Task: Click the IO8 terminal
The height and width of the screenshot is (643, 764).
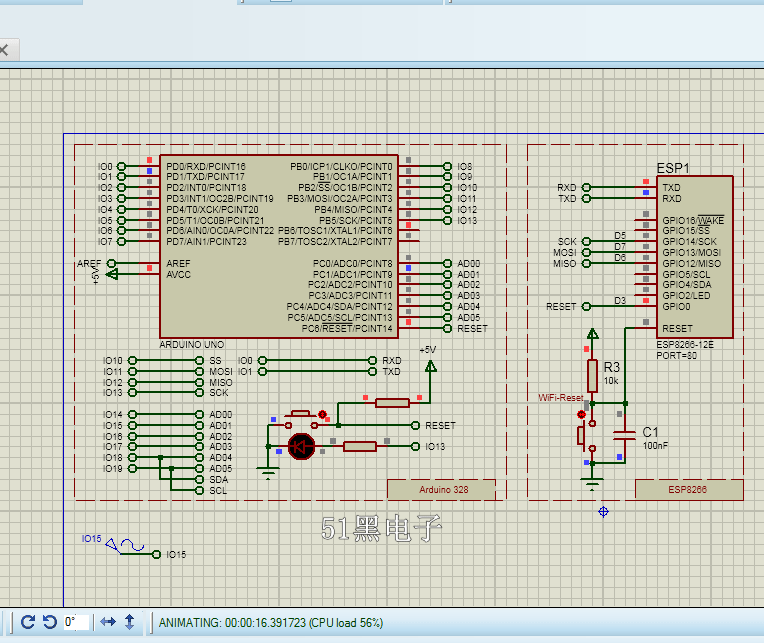Action: click(447, 166)
